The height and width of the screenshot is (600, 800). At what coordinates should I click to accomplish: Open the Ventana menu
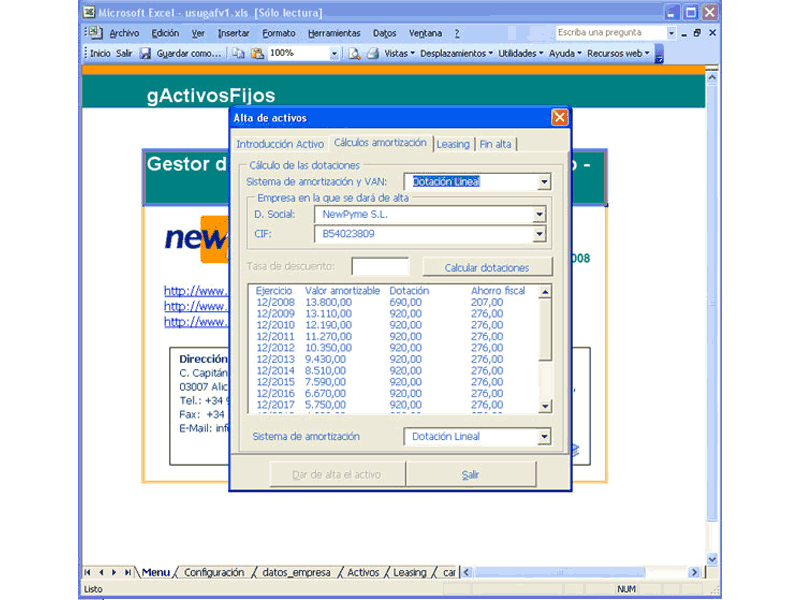click(x=425, y=33)
